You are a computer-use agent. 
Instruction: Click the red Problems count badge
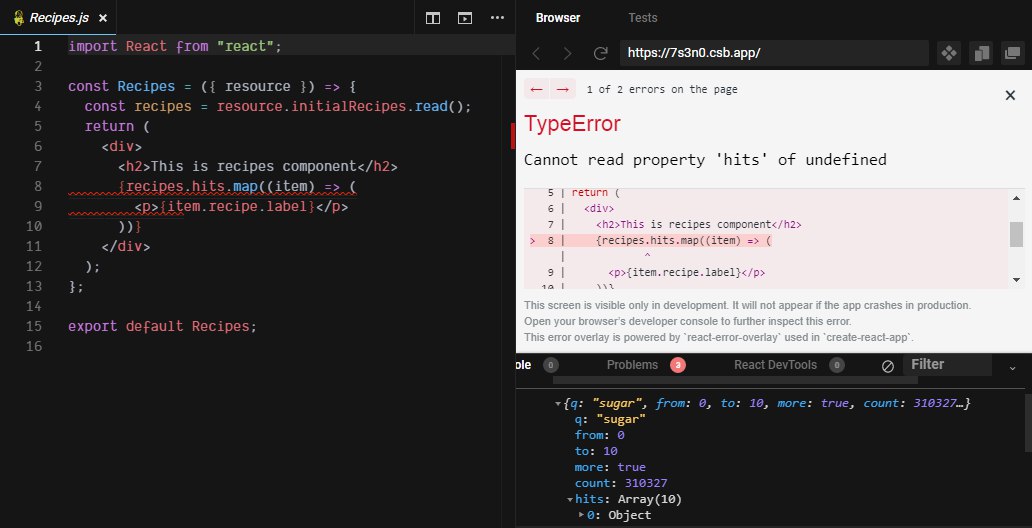(x=677, y=365)
